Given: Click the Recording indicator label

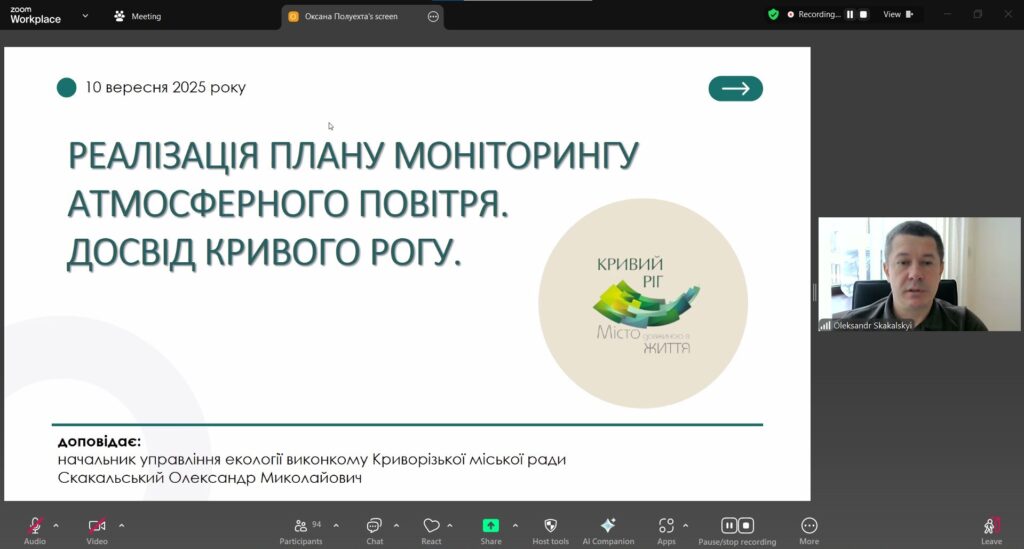Looking at the screenshot, I should tap(814, 14).
